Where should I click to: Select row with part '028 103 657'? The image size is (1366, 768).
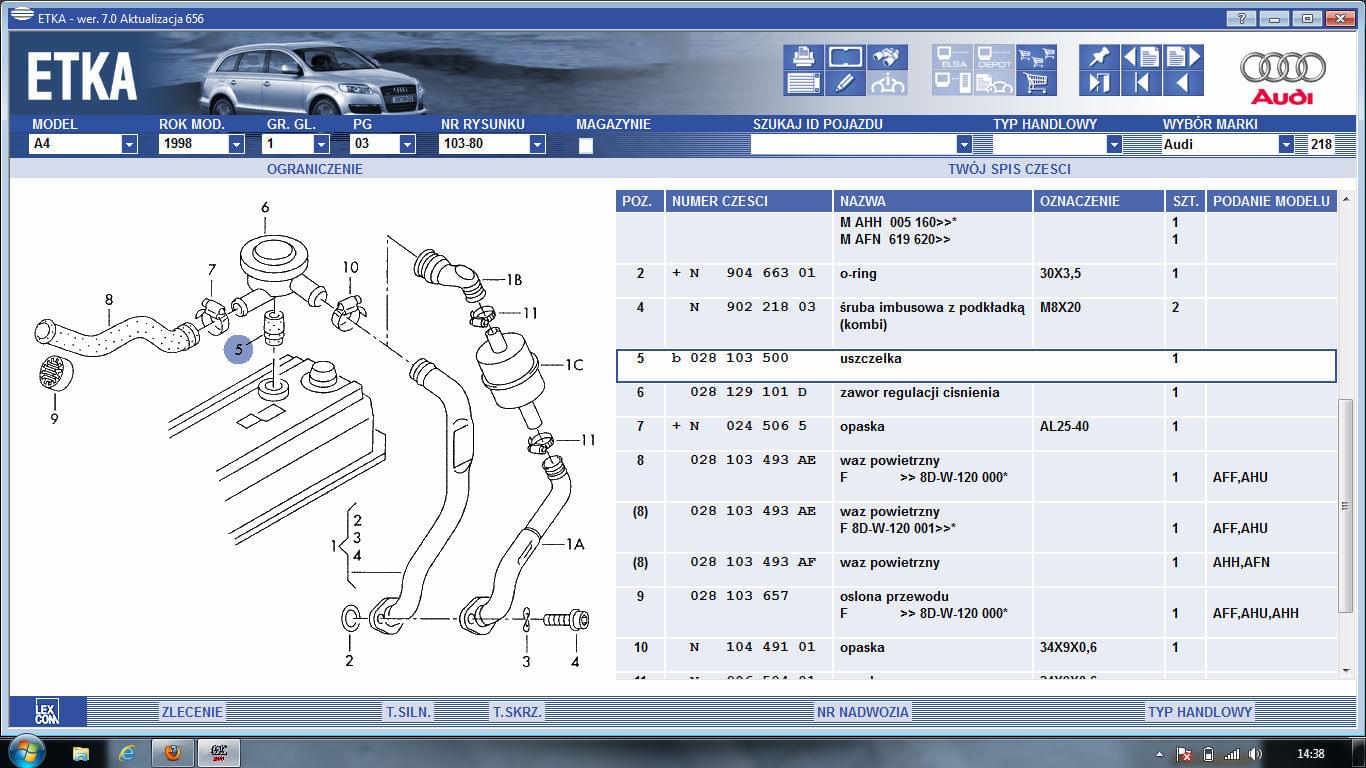click(976, 612)
